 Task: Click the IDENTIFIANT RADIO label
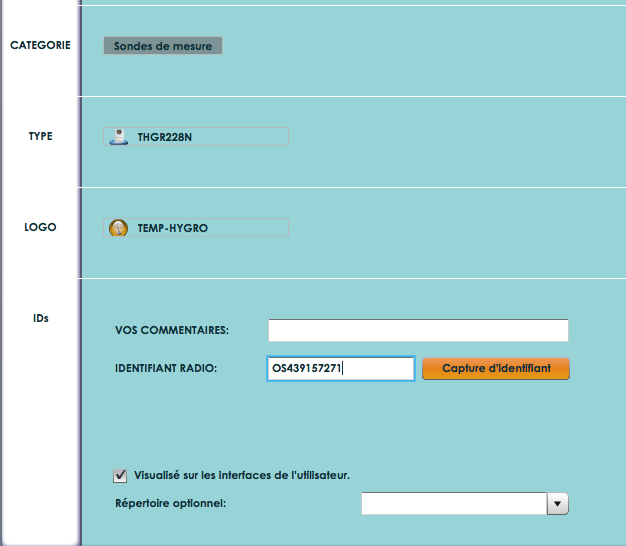click(x=166, y=368)
